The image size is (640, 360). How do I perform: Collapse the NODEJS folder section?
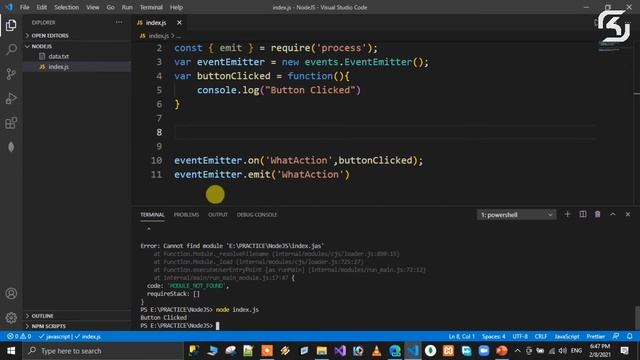pos(77,46)
